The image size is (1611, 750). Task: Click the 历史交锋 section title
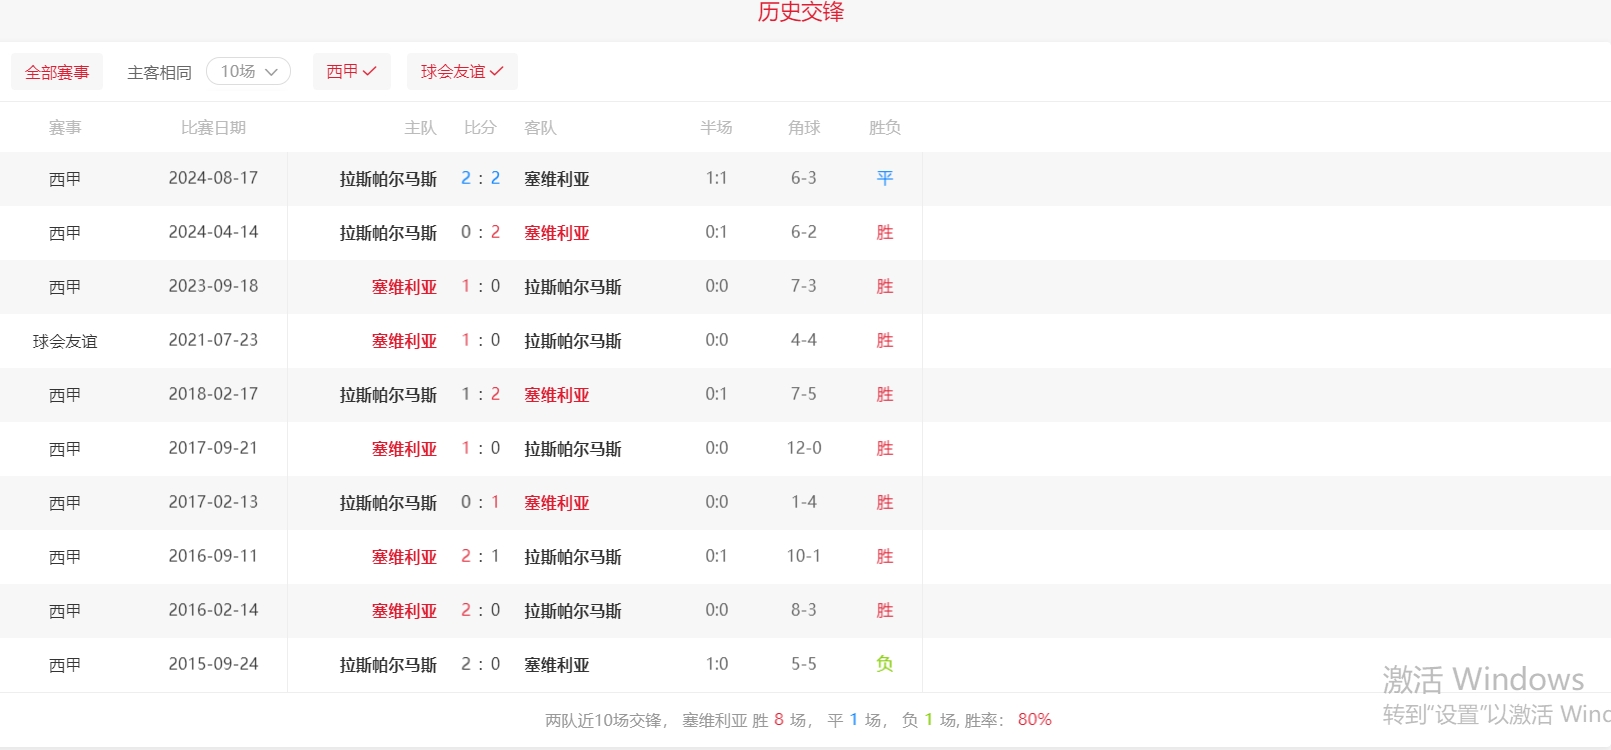point(800,12)
